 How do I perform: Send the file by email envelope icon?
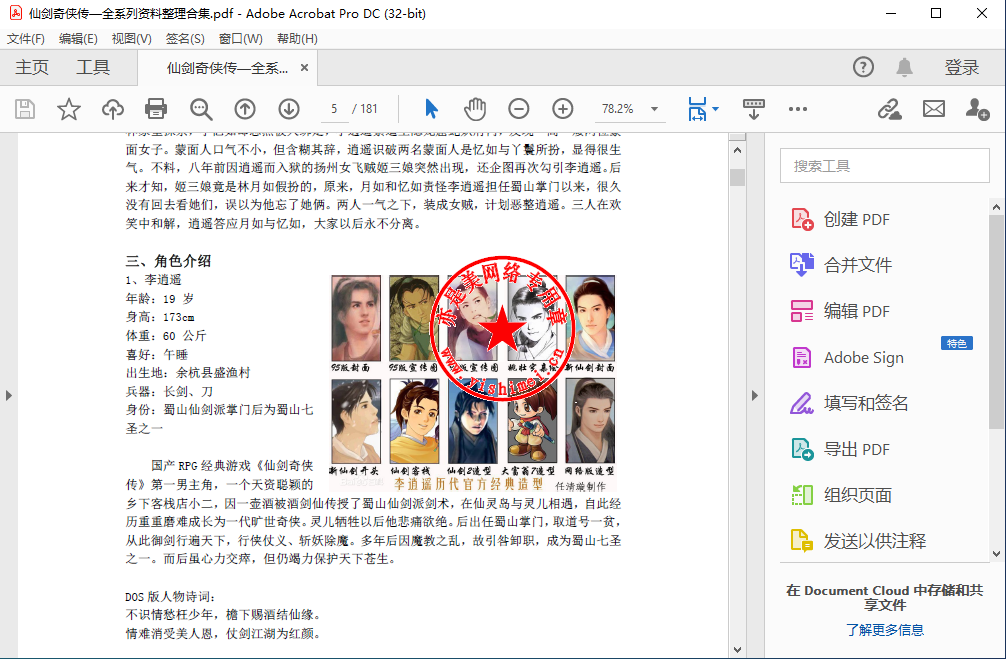[x=934, y=109]
